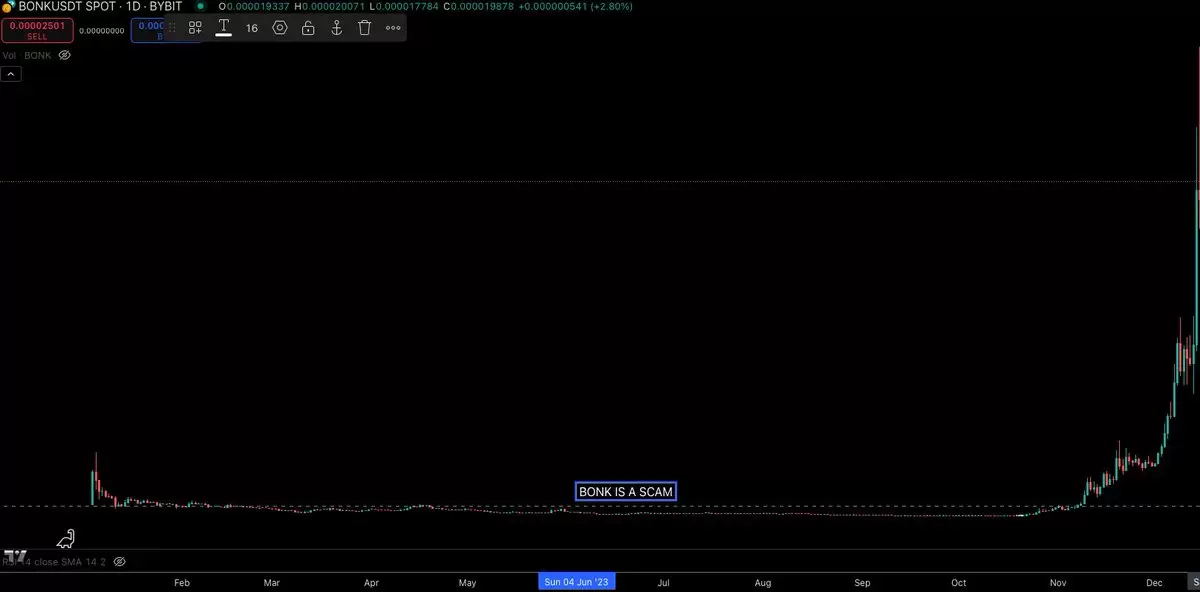Click May on the time axis
Screen dimensions: 1200x592
(468, 581)
